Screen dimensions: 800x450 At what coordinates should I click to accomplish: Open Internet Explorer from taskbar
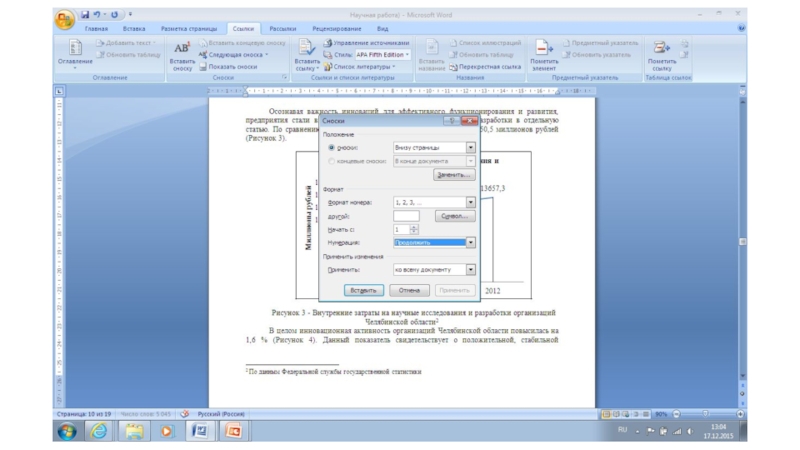pyautogui.click(x=99, y=431)
